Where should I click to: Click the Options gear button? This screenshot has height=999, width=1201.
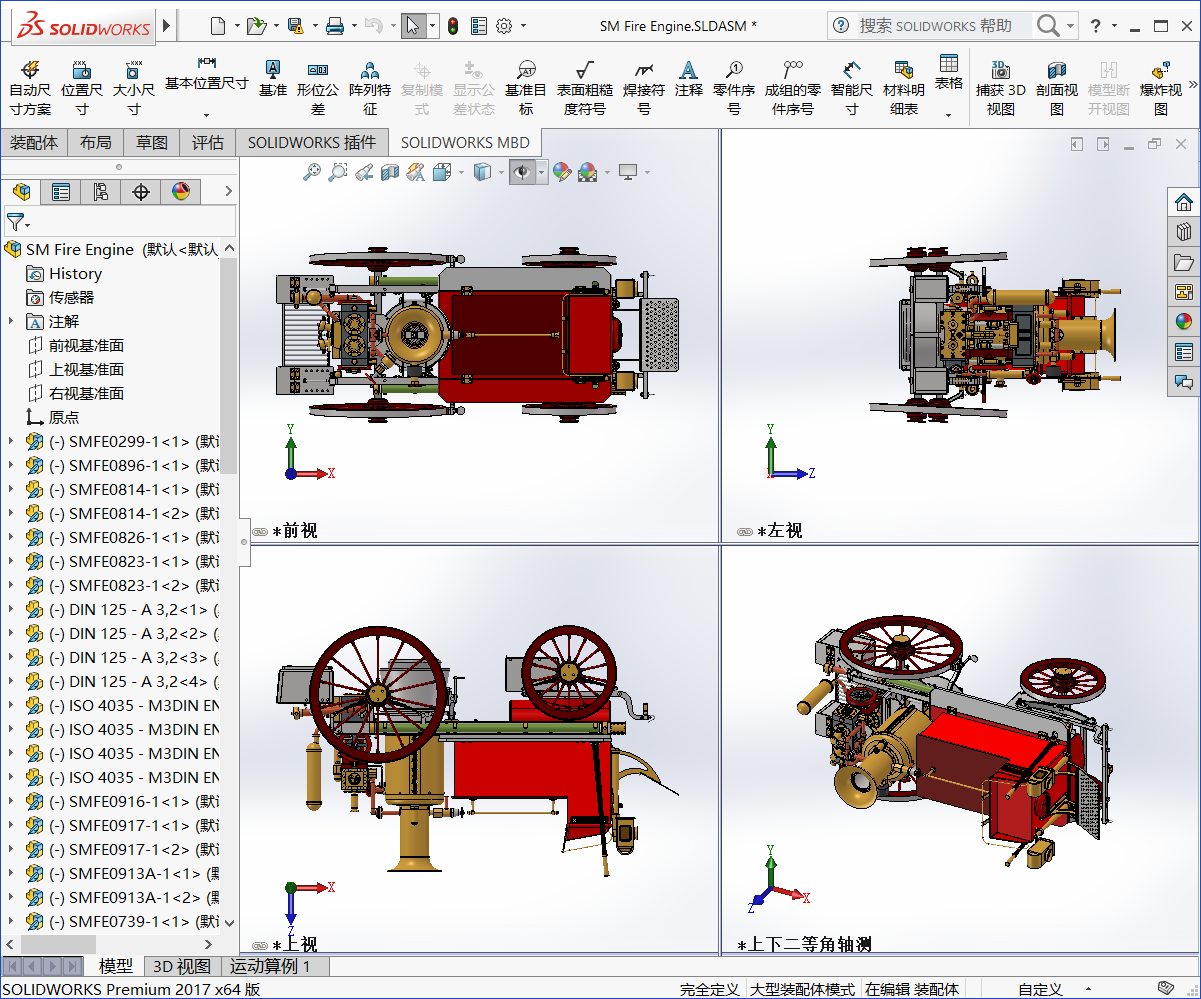click(504, 26)
